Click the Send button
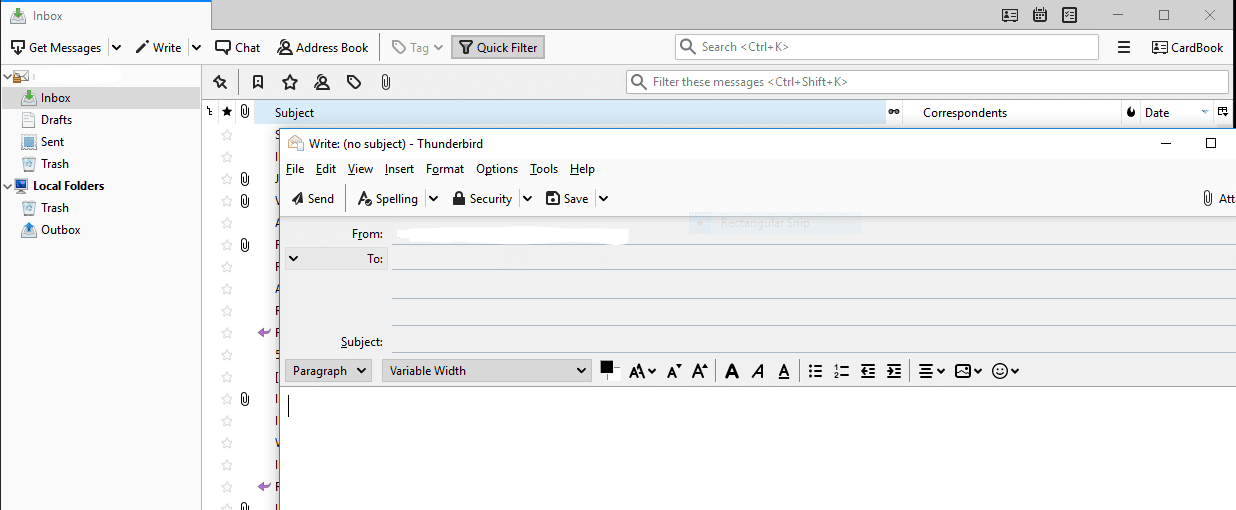The height and width of the screenshot is (510, 1236). tap(313, 199)
